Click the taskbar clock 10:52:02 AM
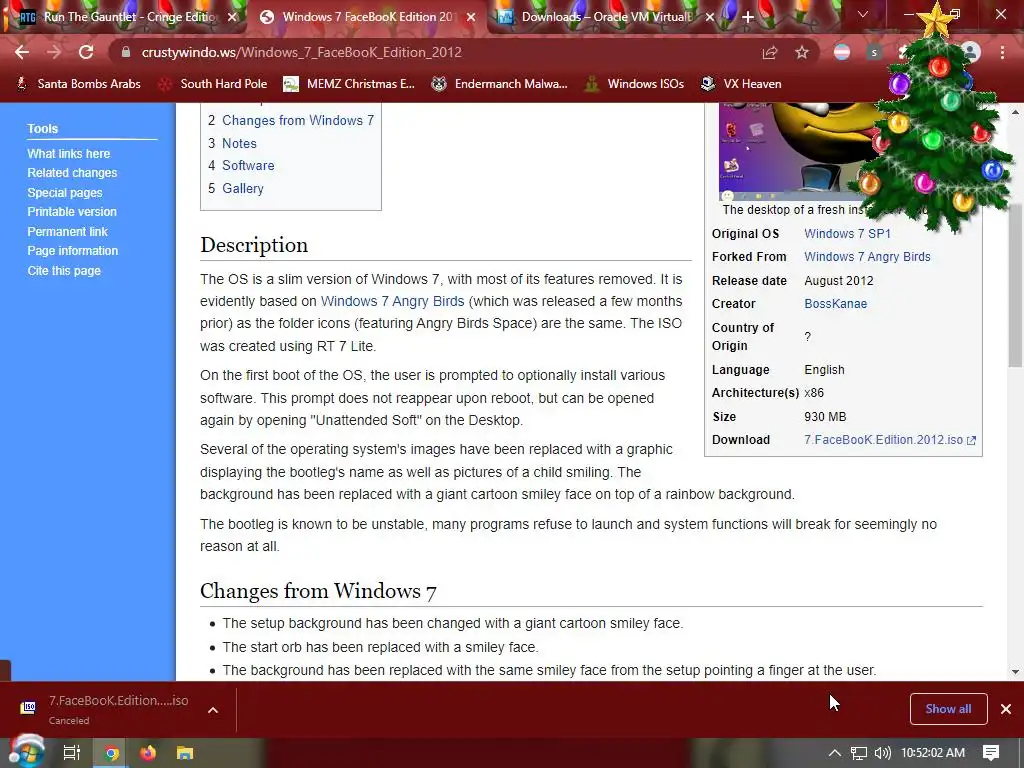The image size is (1024, 768). (933, 753)
